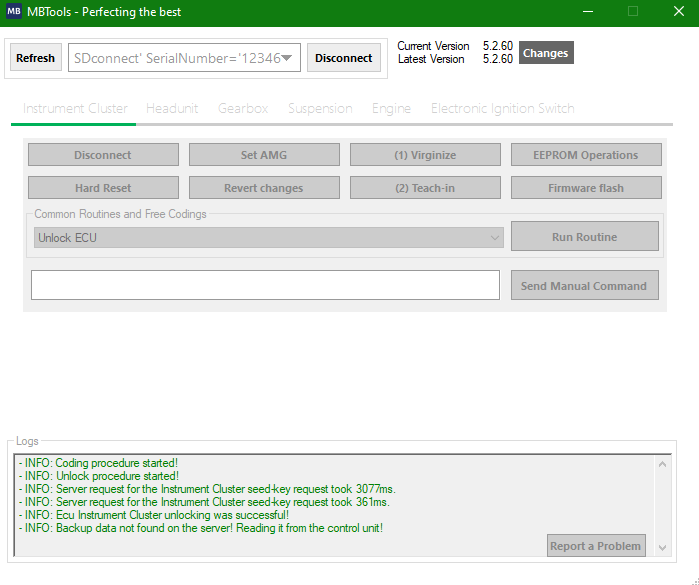Viewport: 699px width, 585px height.
Task: Open the Electronic Ignition Switch tab
Action: click(x=502, y=108)
